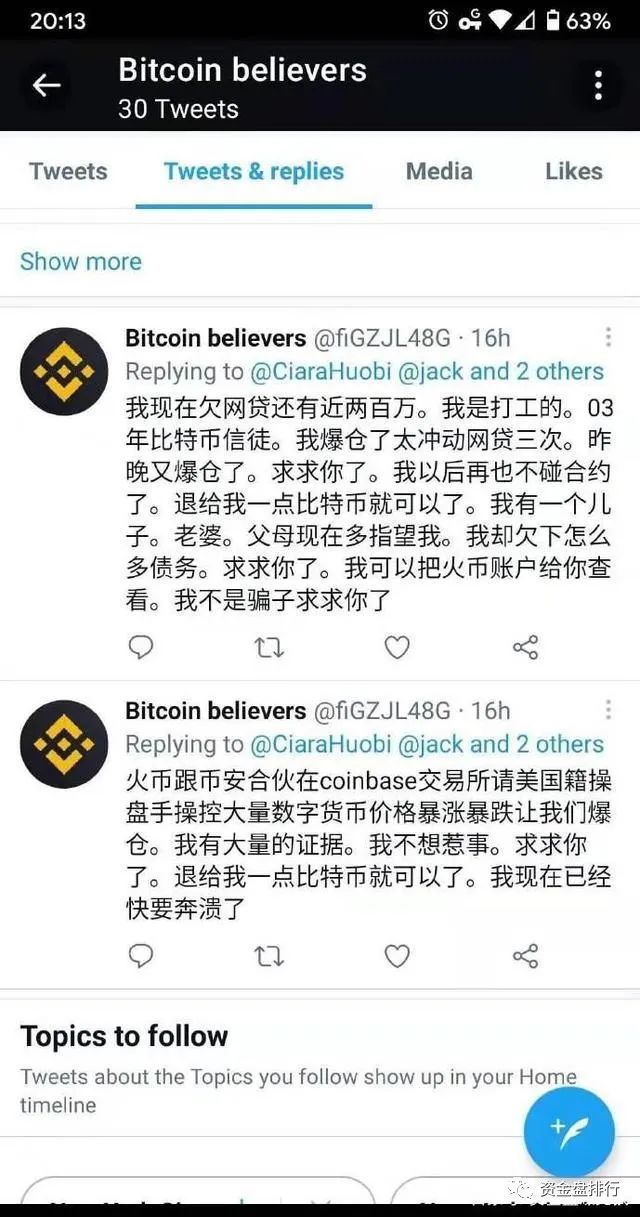The width and height of the screenshot is (640, 1217).
Task: Like the second tweet about coinbase
Action: click(397, 957)
